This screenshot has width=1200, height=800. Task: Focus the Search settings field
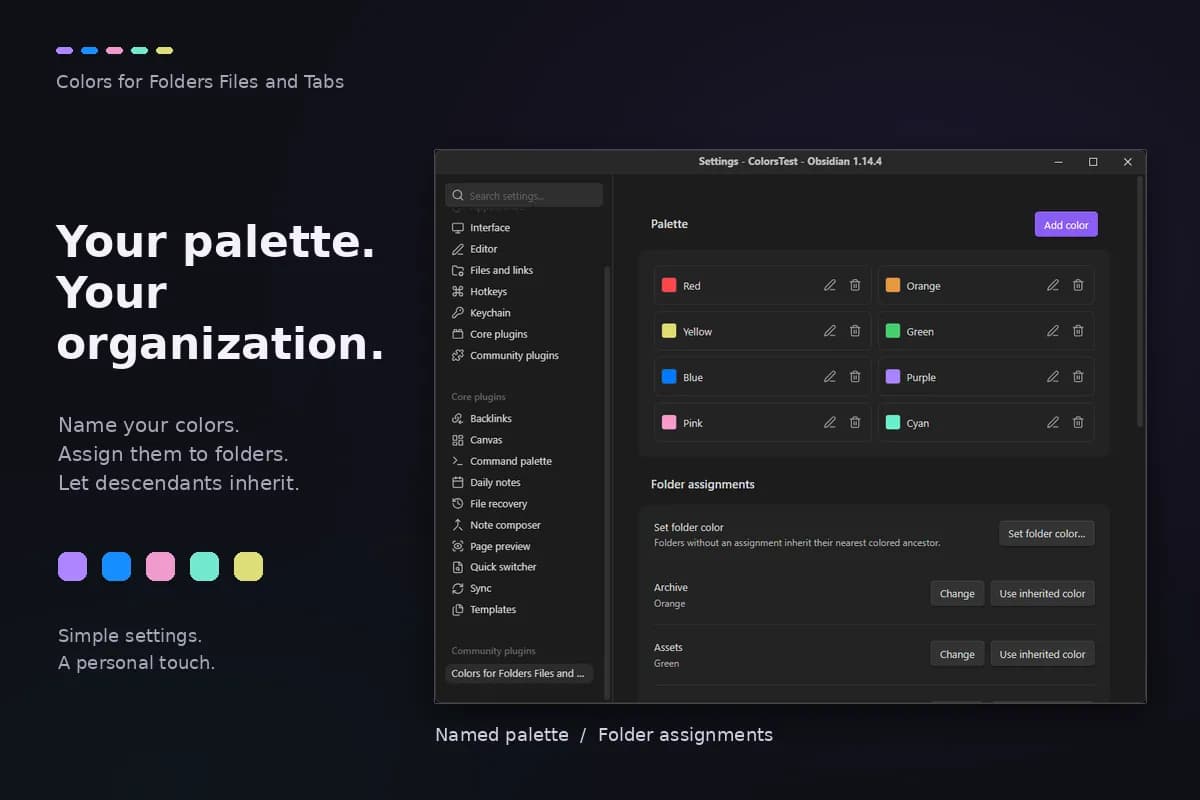(x=524, y=195)
